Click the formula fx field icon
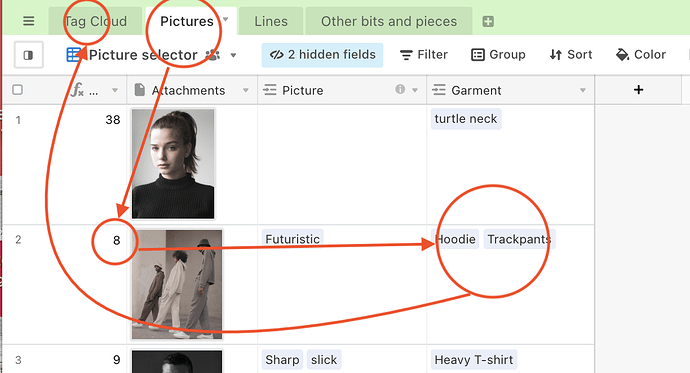 click(x=77, y=90)
